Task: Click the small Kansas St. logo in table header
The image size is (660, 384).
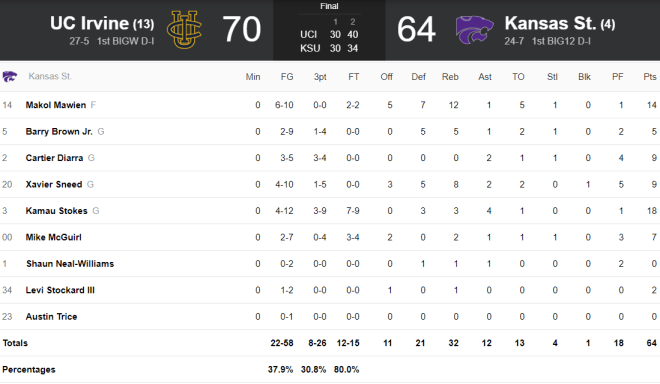Action: pyautogui.click(x=10, y=77)
